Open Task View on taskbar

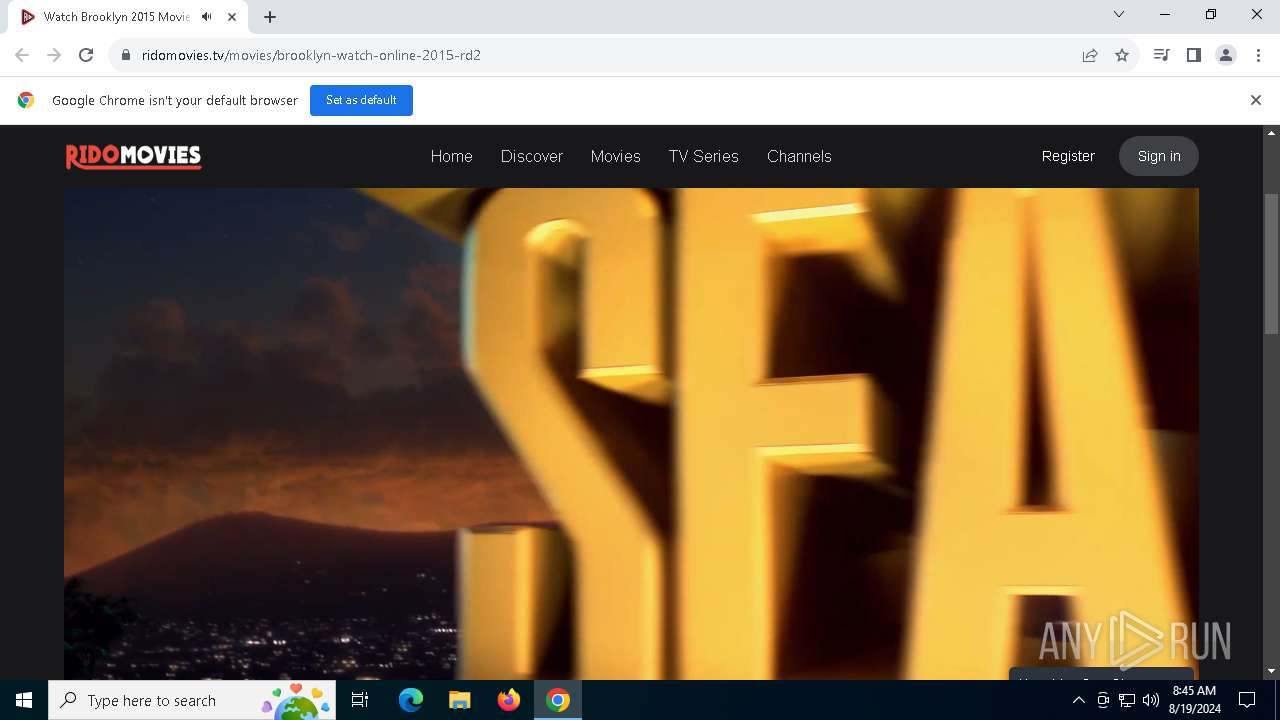tap(360, 700)
